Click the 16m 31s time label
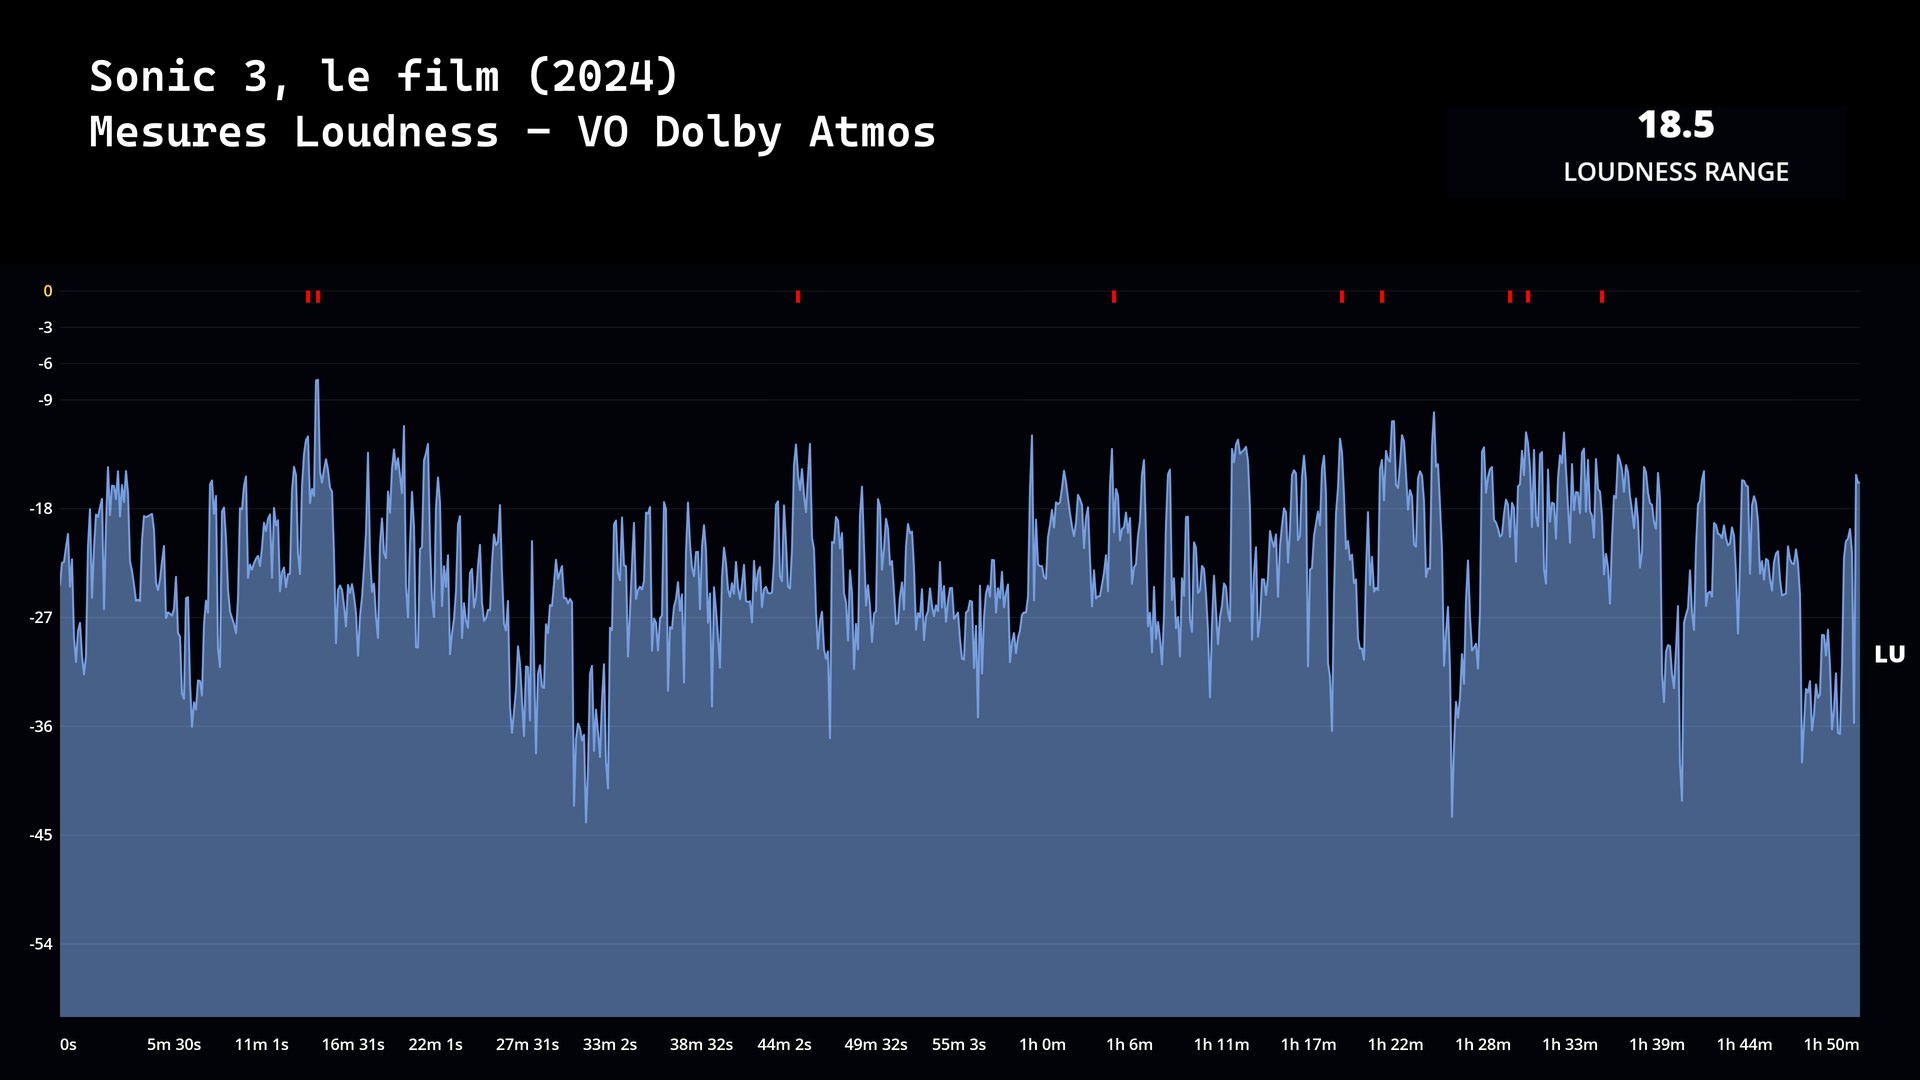1920x1080 pixels. (353, 1044)
